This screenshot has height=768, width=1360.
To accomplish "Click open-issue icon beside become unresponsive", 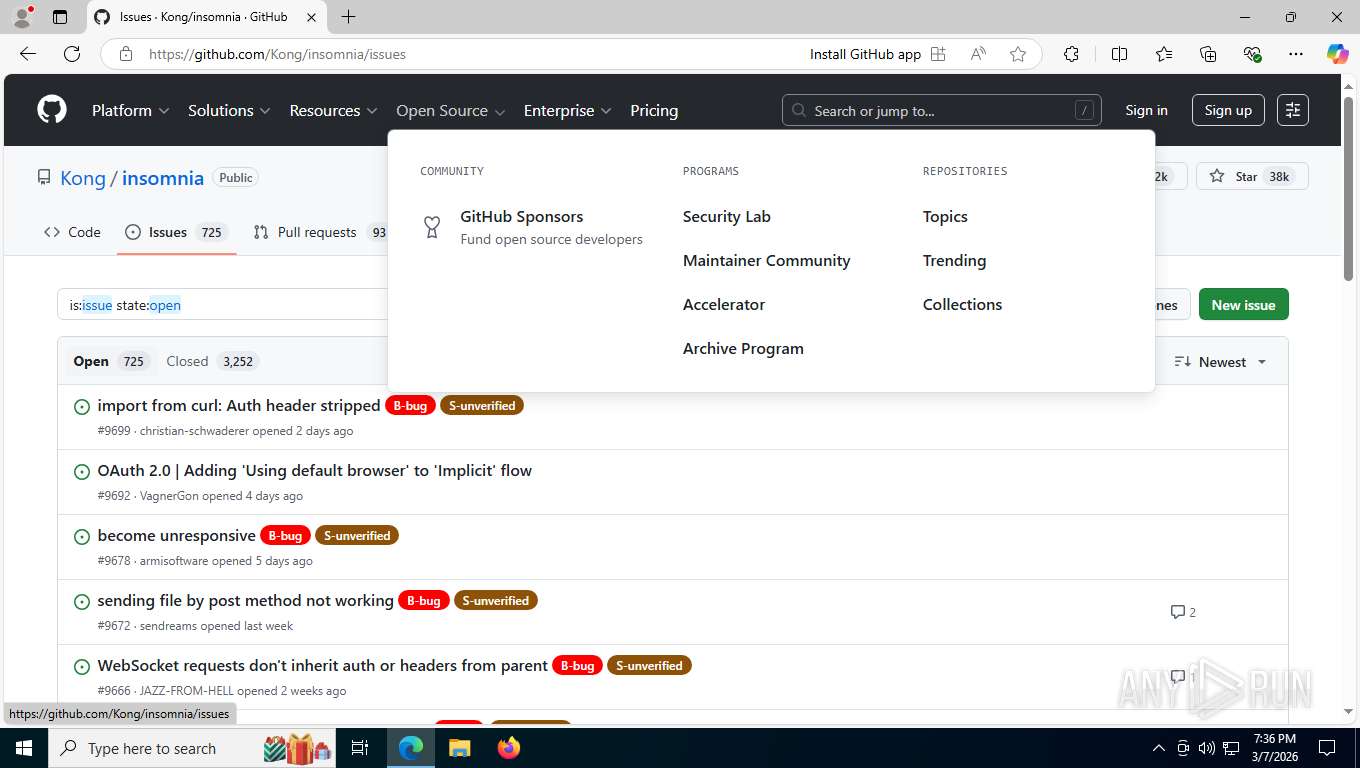I will click(82, 536).
